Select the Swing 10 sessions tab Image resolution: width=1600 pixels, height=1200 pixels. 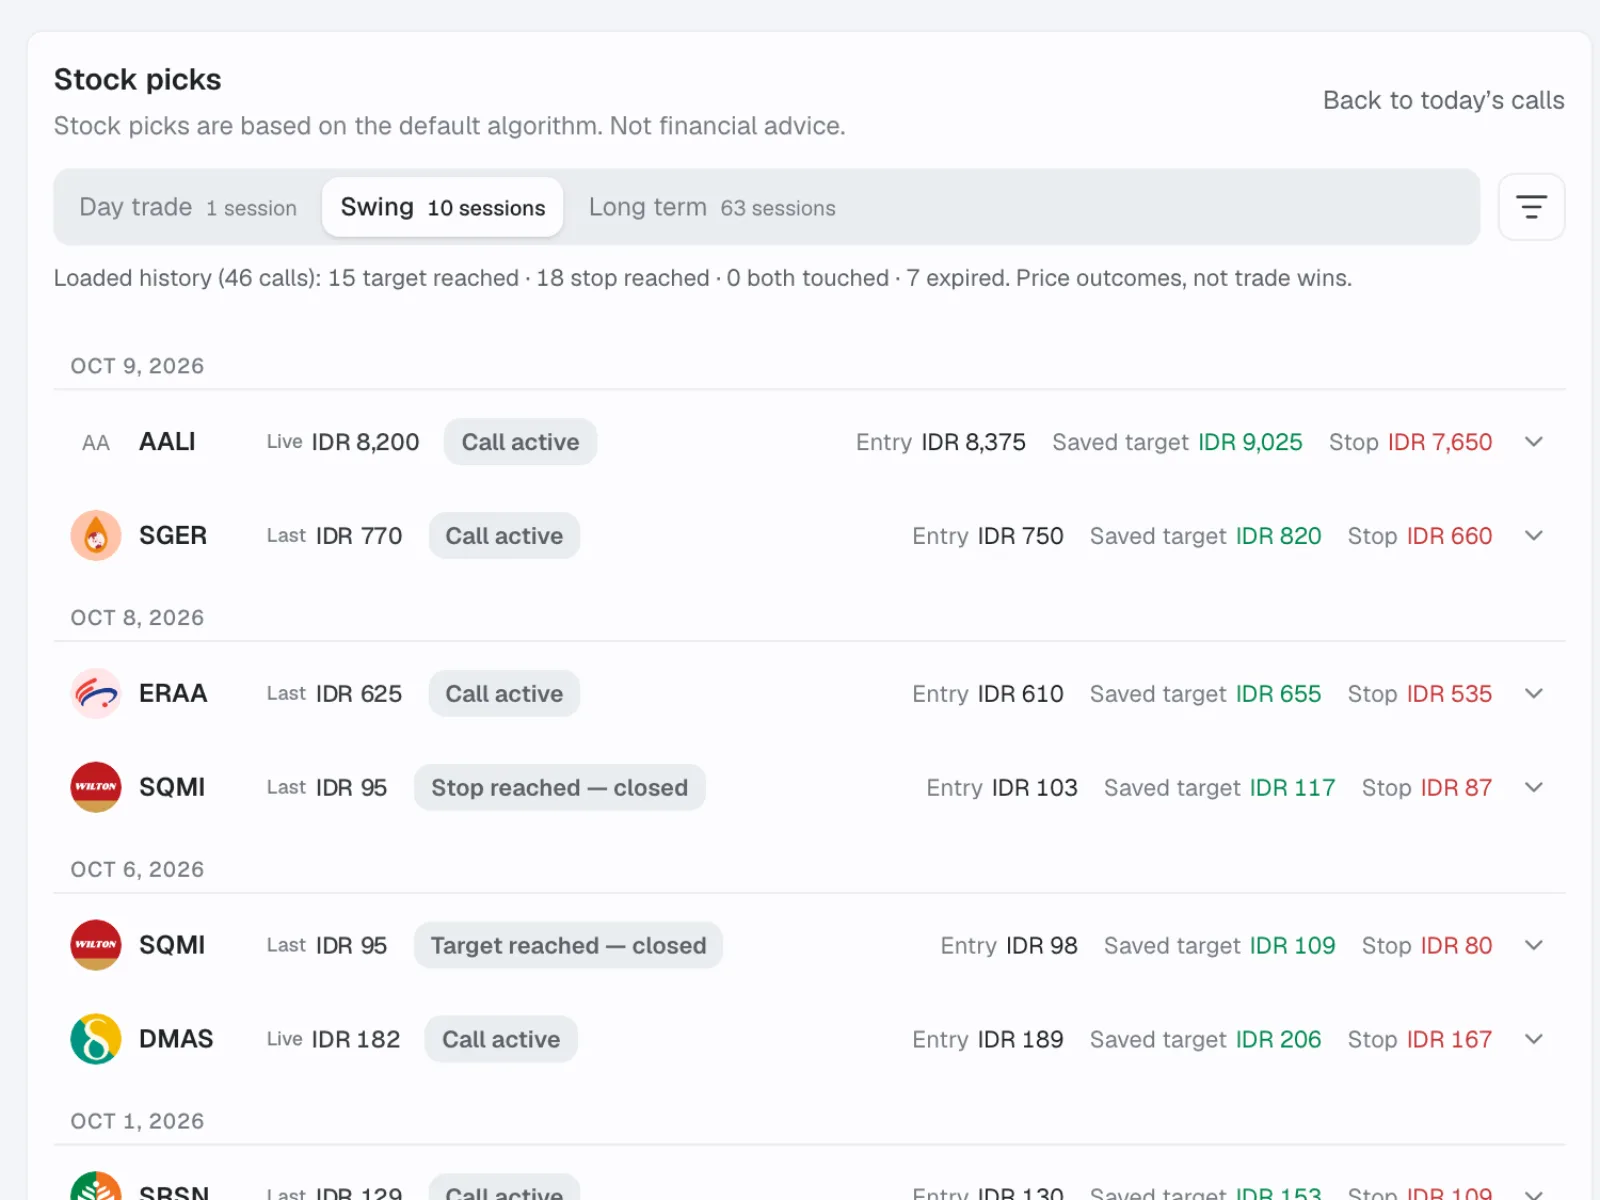point(442,207)
